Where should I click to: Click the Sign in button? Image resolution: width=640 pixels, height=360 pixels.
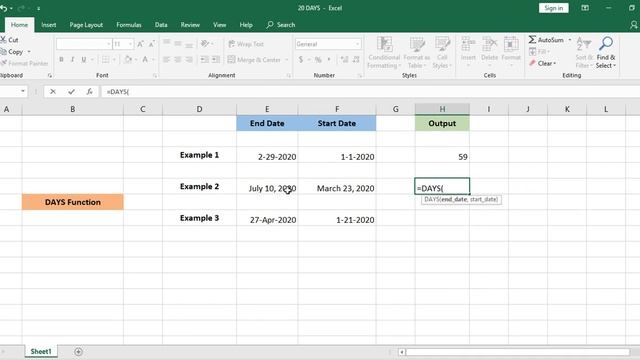click(x=553, y=8)
